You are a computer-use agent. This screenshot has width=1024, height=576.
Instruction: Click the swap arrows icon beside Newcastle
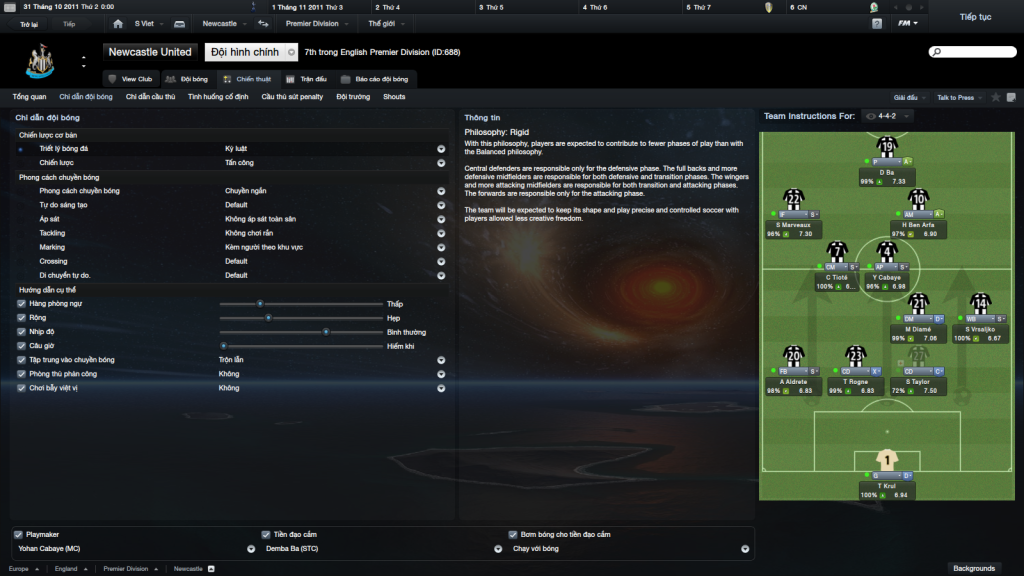click(263, 24)
